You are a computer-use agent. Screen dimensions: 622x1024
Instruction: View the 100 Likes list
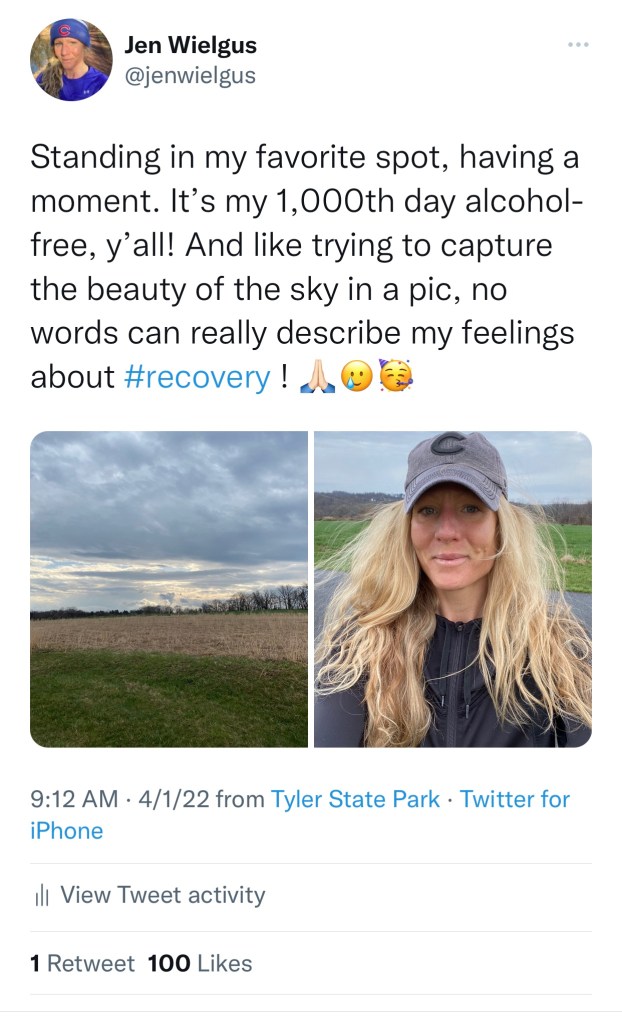tap(200, 964)
